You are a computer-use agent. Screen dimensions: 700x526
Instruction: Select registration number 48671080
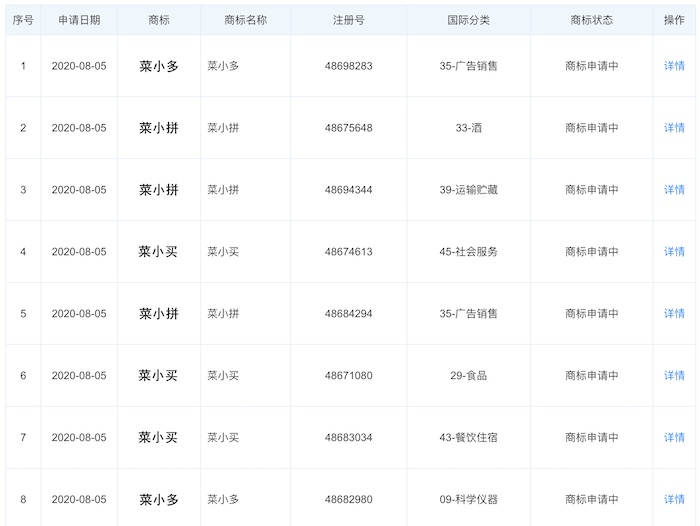(348, 376)
